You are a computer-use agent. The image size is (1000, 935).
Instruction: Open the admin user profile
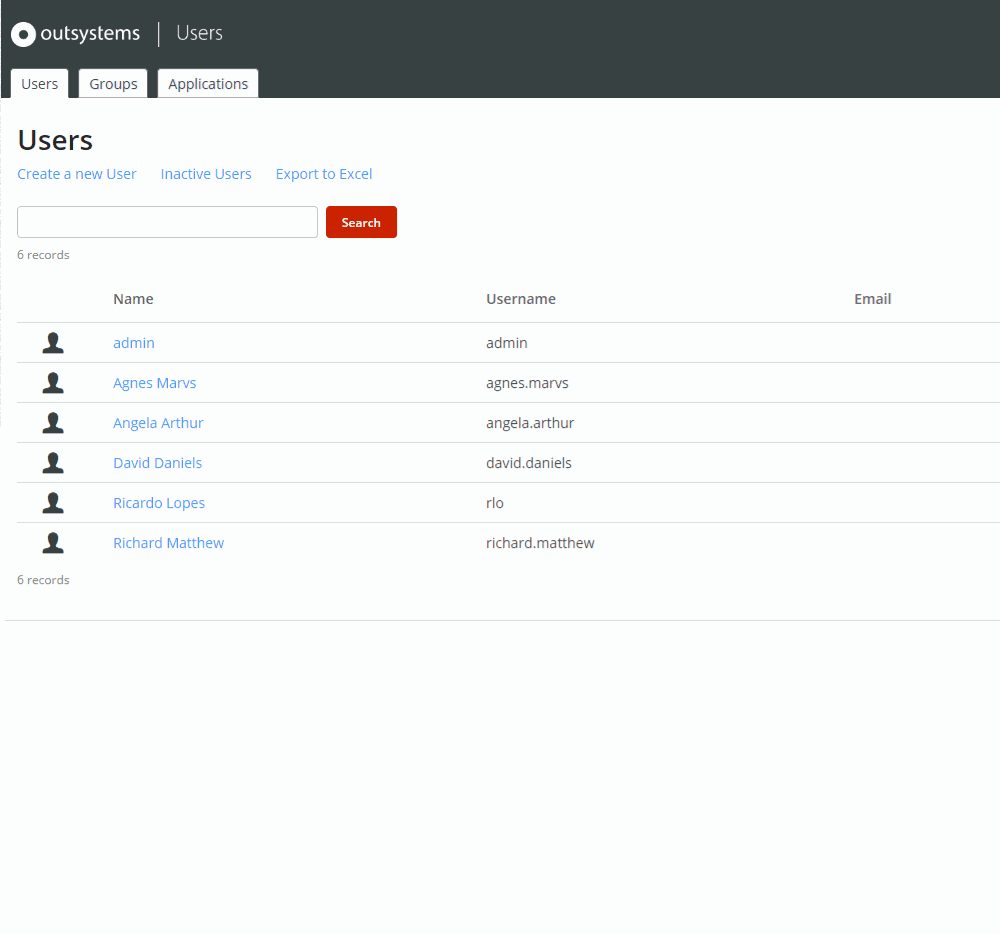[133, 342]
